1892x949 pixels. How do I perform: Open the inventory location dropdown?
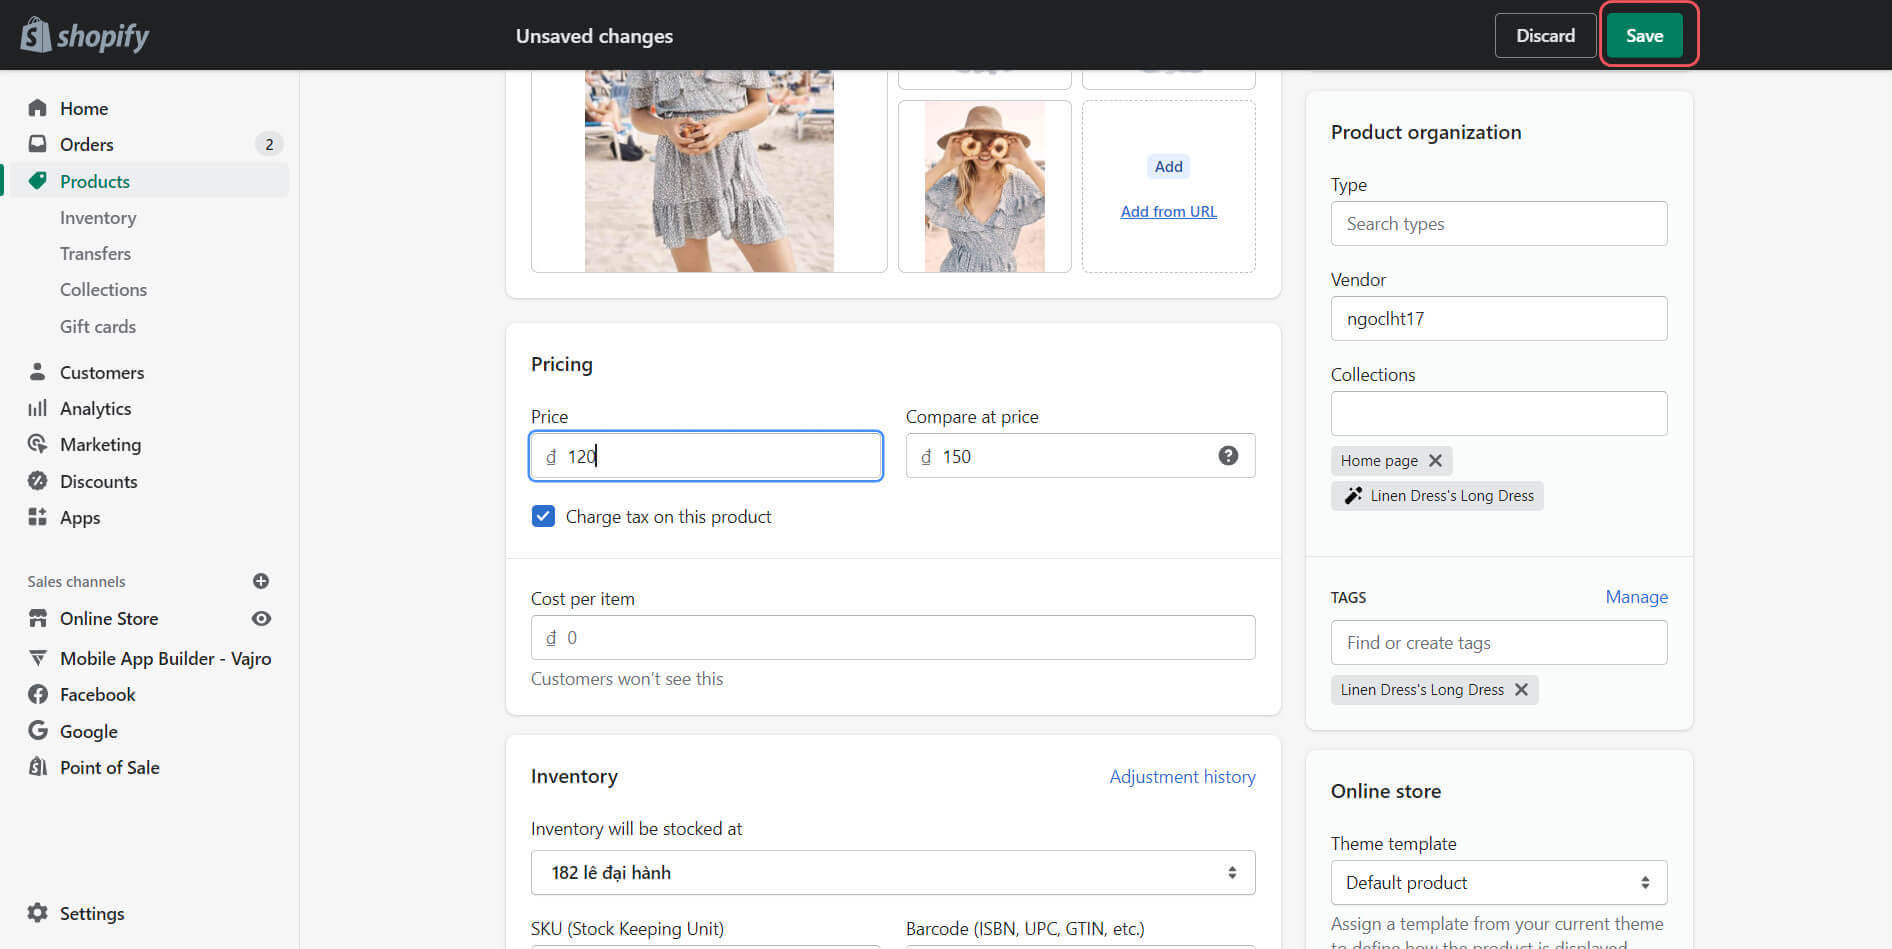tap(893, 872)
